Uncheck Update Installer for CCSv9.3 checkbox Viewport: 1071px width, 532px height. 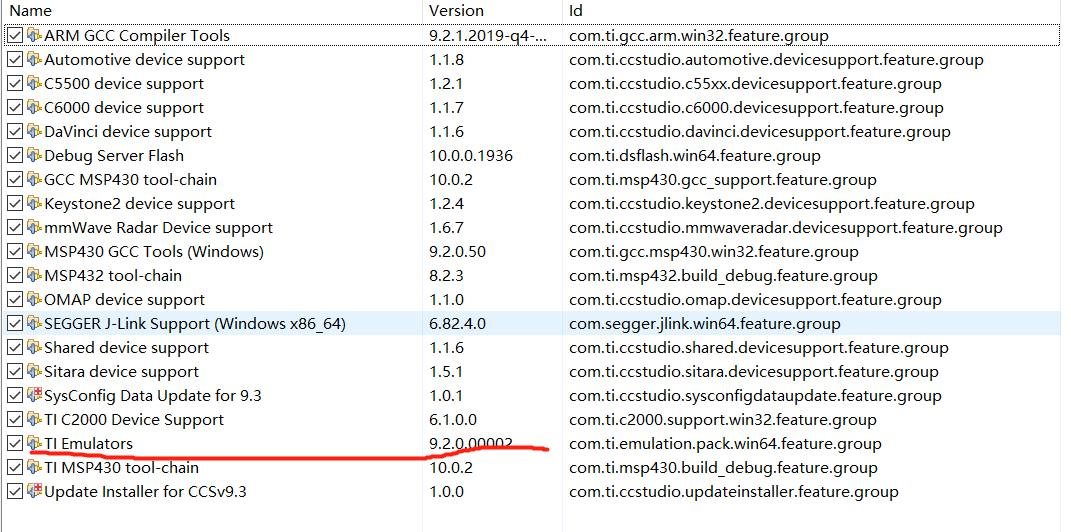[x=14, y=491]
